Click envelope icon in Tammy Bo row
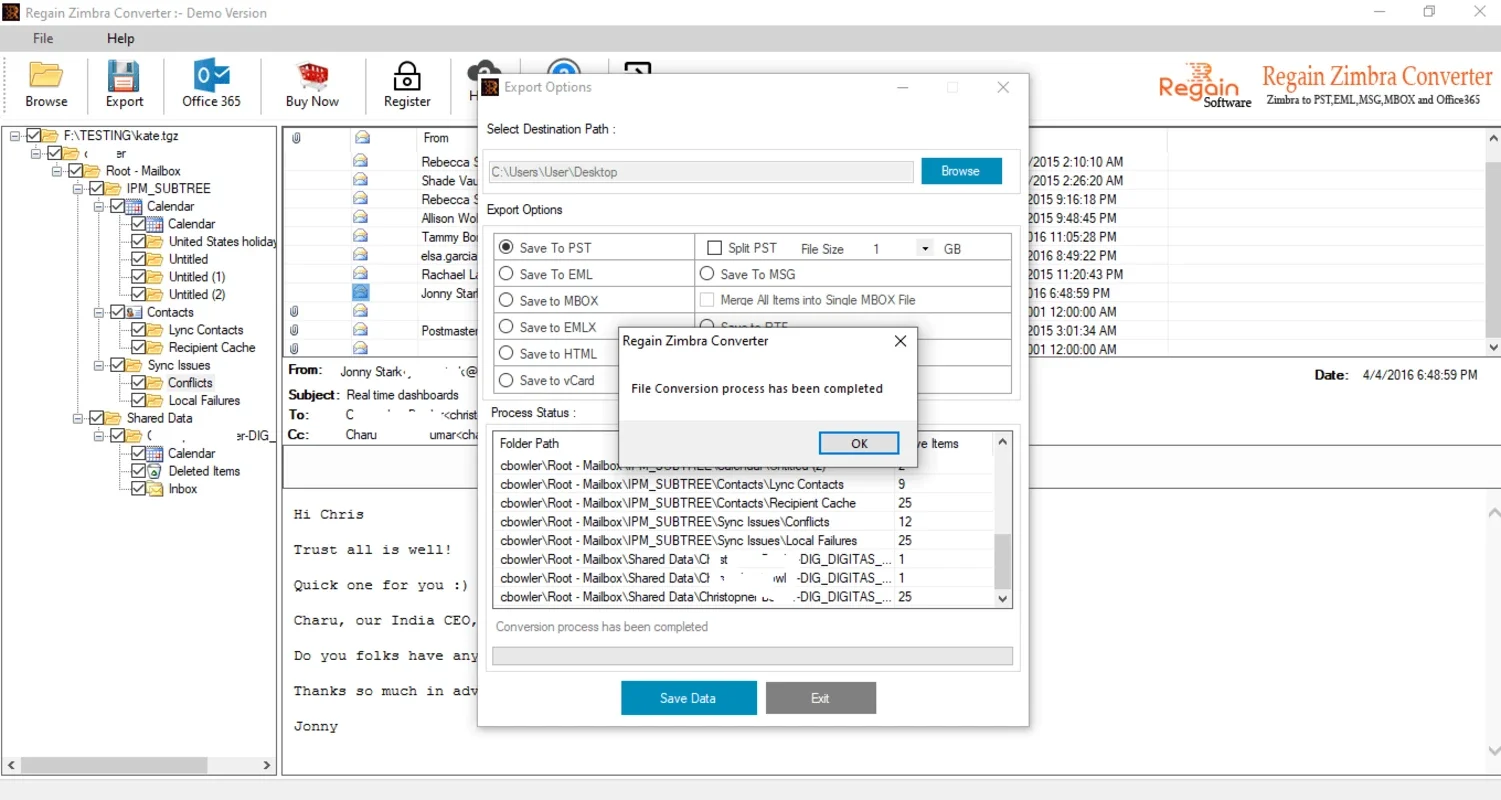This screenshot has width=1501, height=800. click(x=361, y=236)
